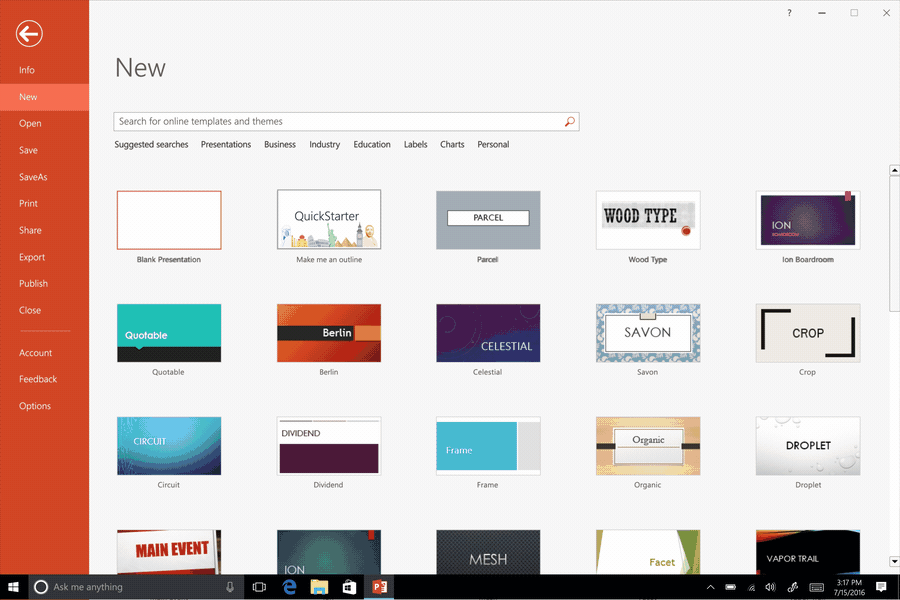Click the Cortana microphone icon
Screen dimensions: 900x600
(230, 587)
